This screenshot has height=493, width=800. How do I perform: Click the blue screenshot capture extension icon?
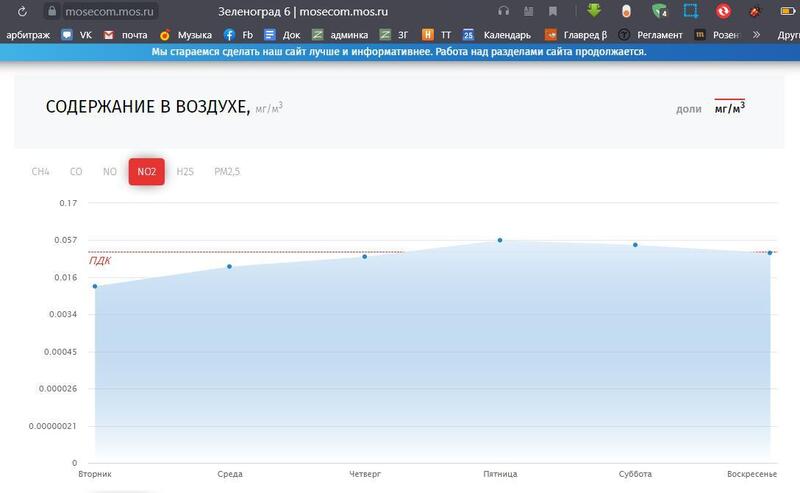pyautogui.click(x=690, y=11)
